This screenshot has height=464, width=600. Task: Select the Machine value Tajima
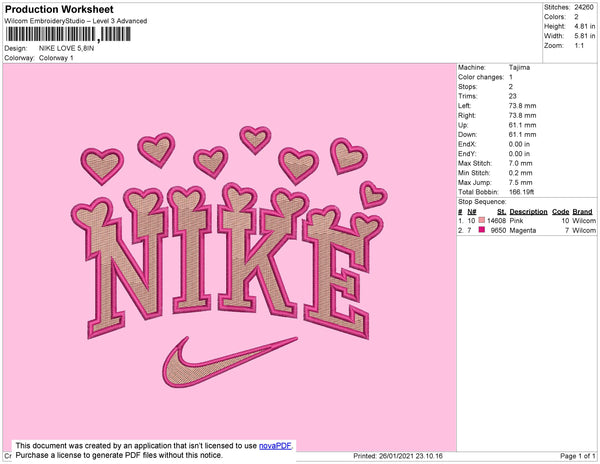(518, 68)
